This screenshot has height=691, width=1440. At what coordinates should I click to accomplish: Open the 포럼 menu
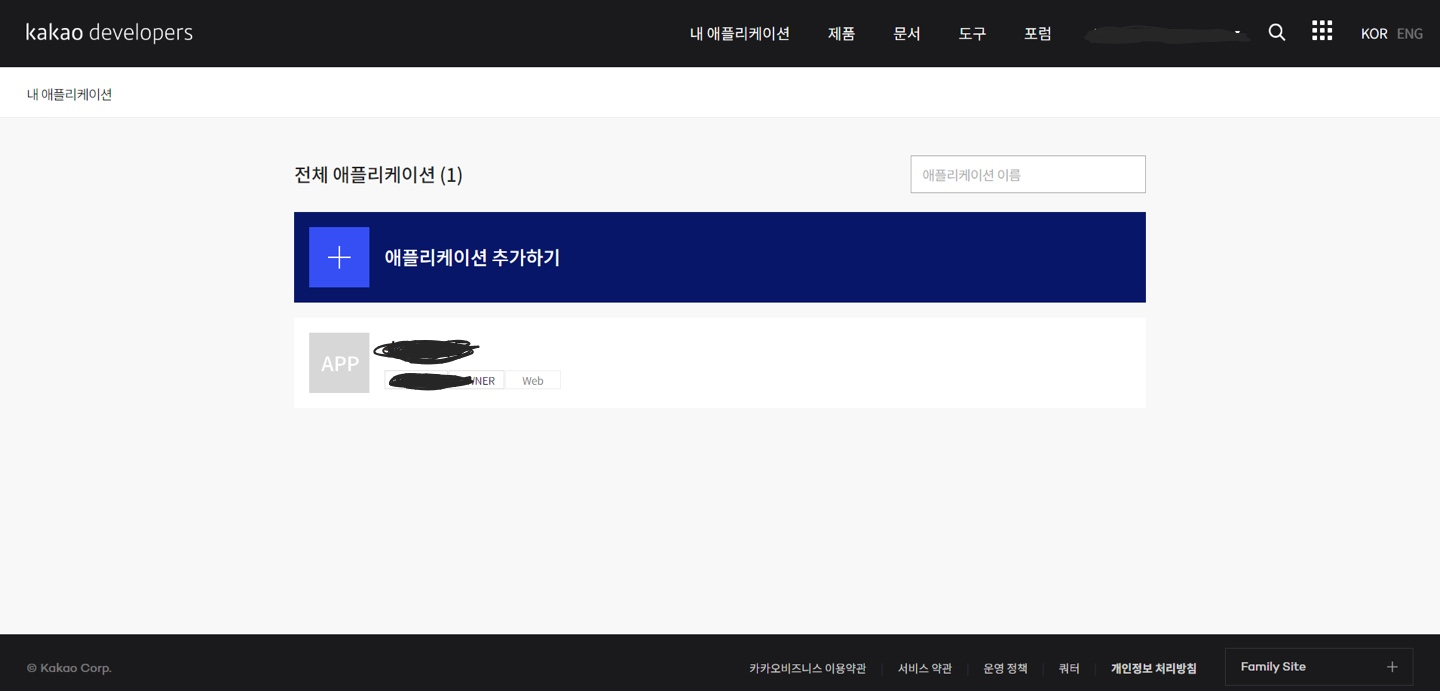pyautogui.click(x=1038, y=34)
